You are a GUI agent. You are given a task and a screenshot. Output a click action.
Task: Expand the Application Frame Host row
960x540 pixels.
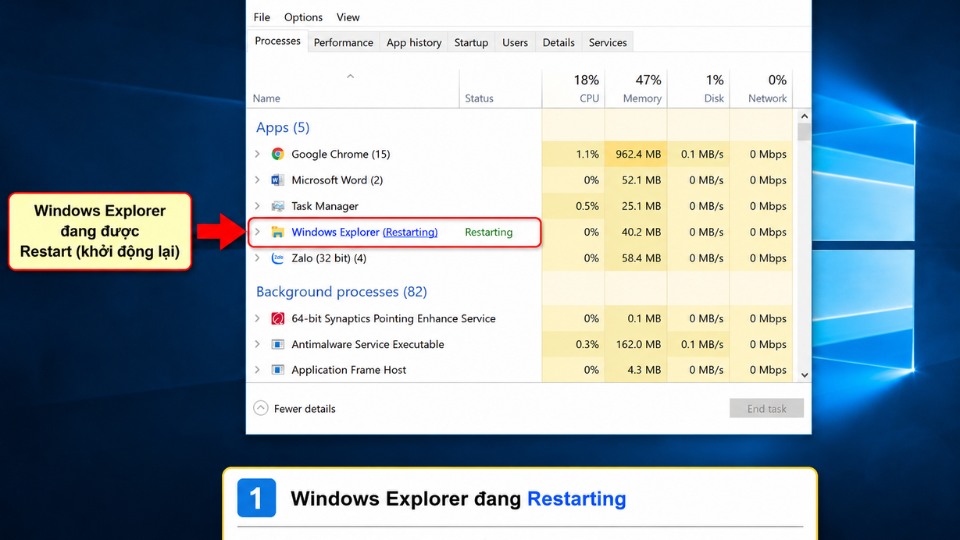[258, 370]
